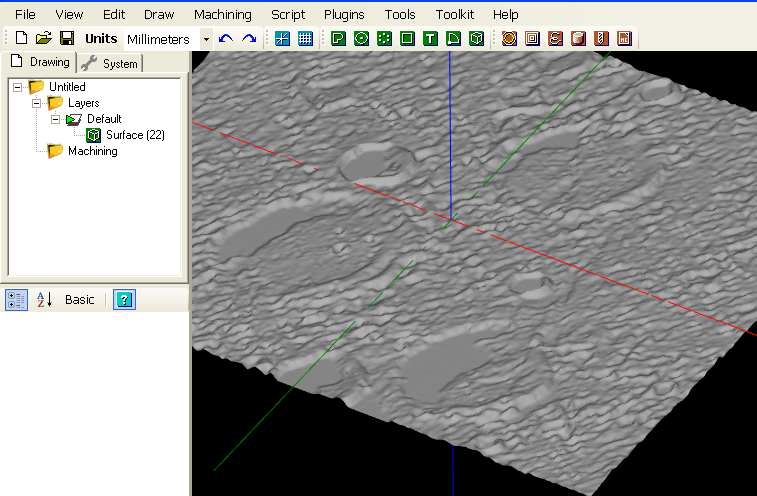Screen dimensions: 757x496
Task: Select Surface (22) in the tree
Action: pos(135,135)
